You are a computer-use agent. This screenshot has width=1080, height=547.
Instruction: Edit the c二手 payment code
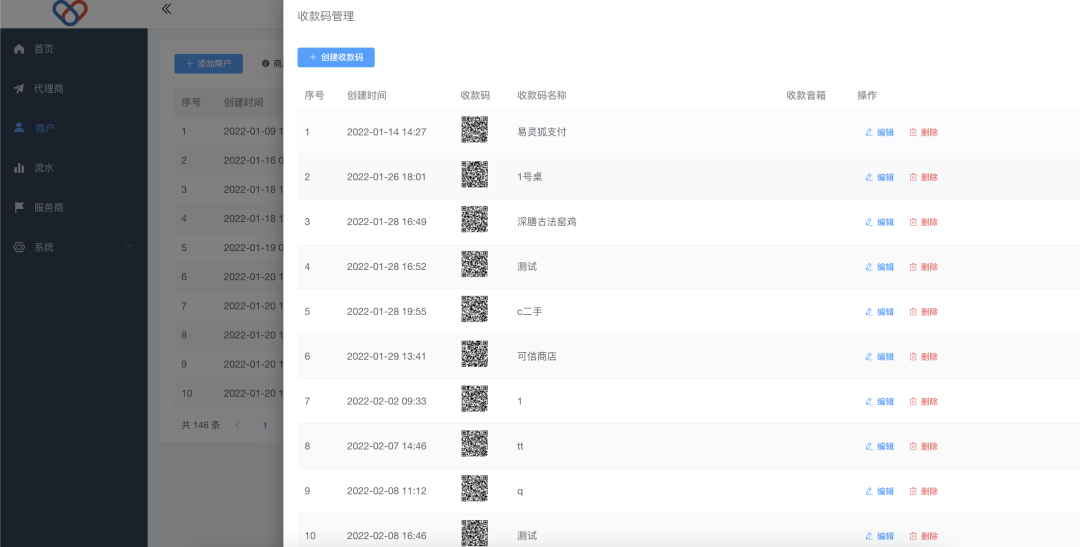click(880, 311)
